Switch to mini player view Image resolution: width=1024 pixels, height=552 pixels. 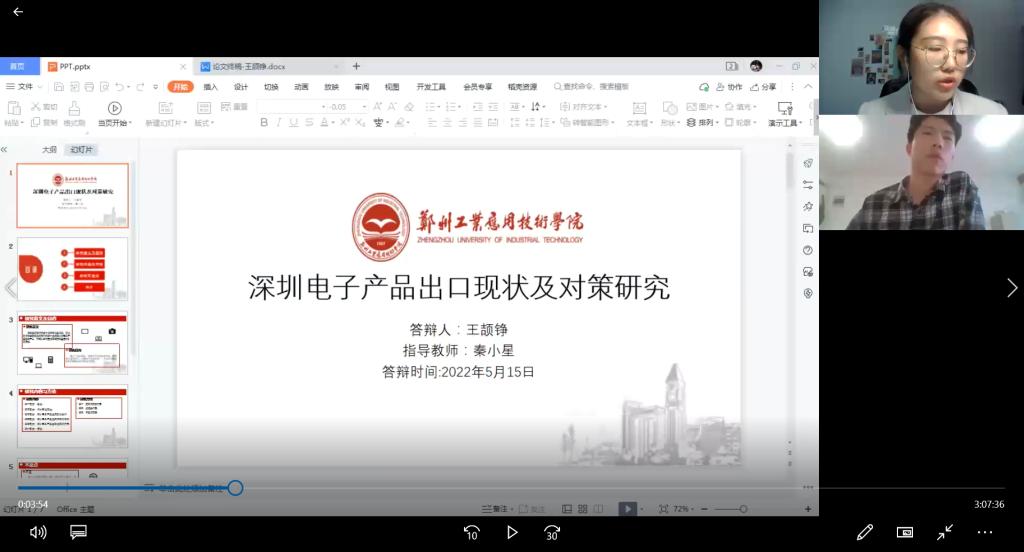(x=905, y=532)
